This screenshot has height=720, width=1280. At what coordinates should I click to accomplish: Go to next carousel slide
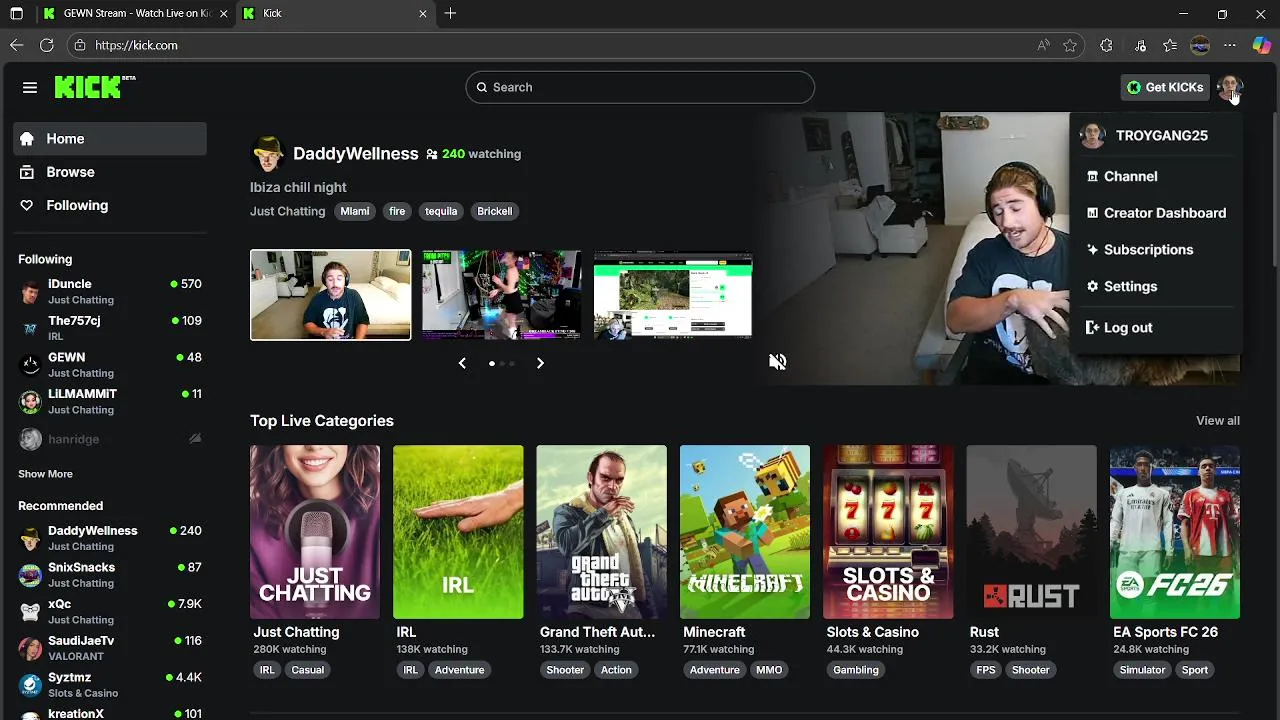(x=540, y=363)
